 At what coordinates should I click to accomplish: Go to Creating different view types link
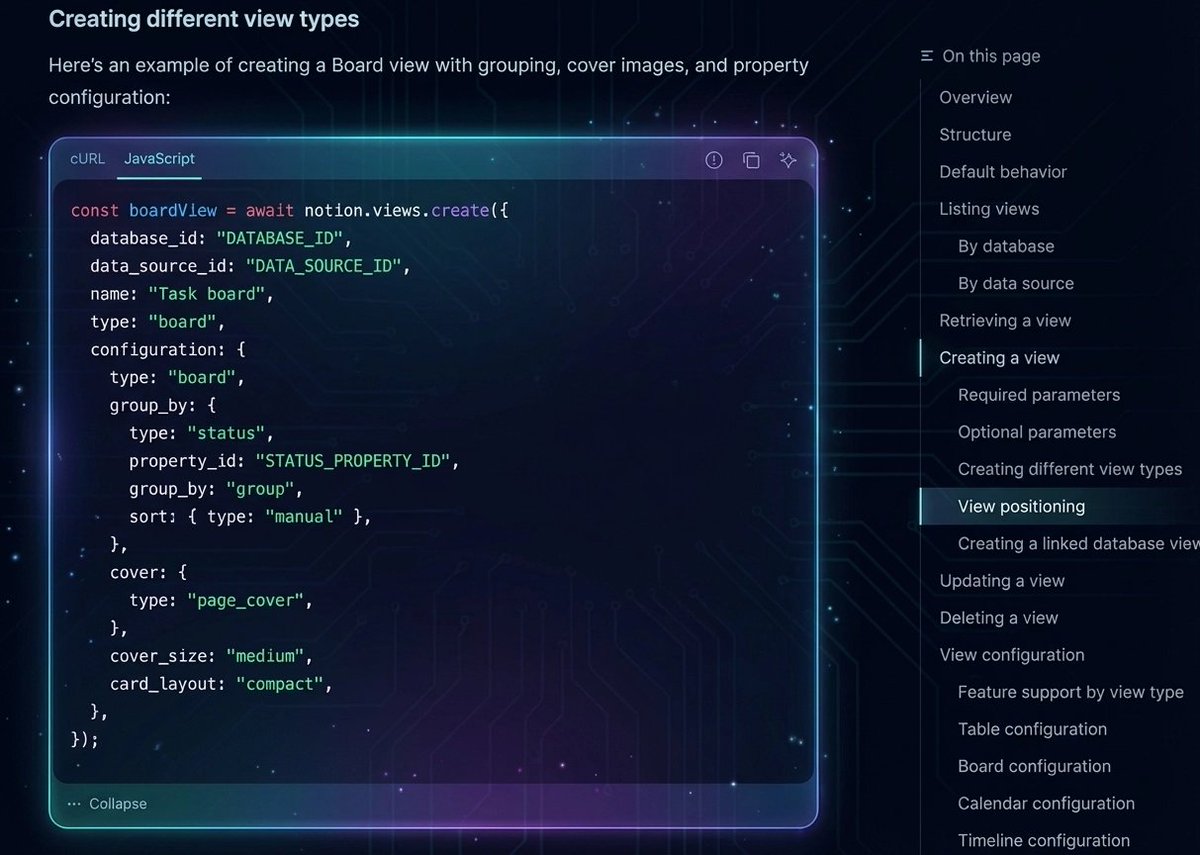click(1070, 469)
